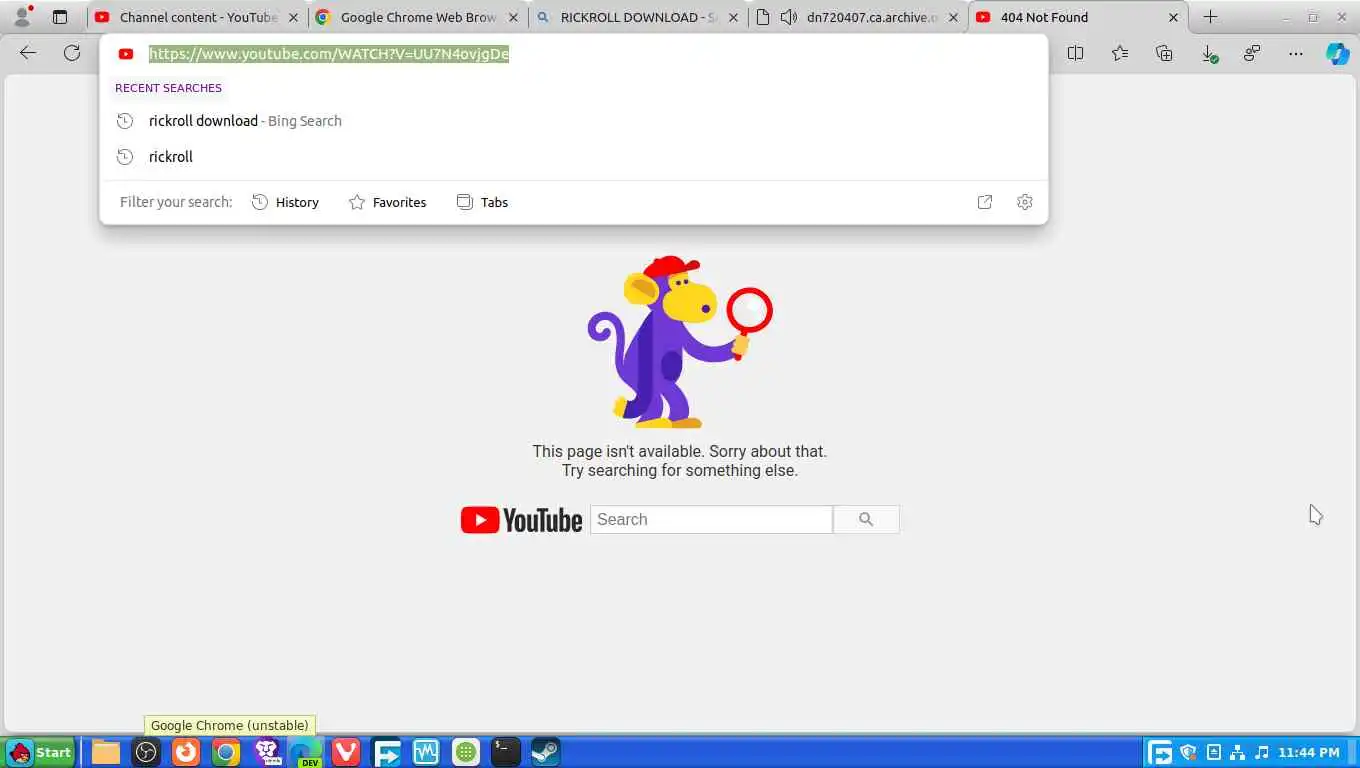Launch Google Chrome from taskbar
1360x768 pixels.
pyautogui.click(x=226, y=752)
